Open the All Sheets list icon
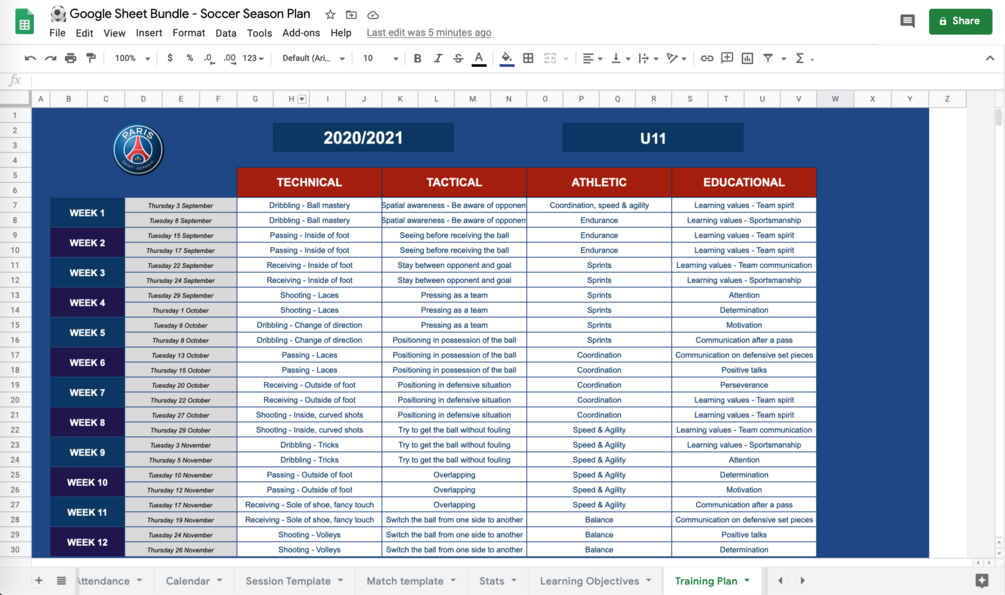 click(x=61, y=580)
